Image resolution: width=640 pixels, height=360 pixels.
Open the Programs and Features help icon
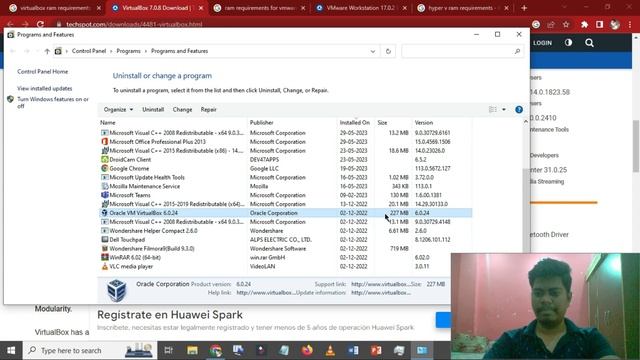(519, 109)
